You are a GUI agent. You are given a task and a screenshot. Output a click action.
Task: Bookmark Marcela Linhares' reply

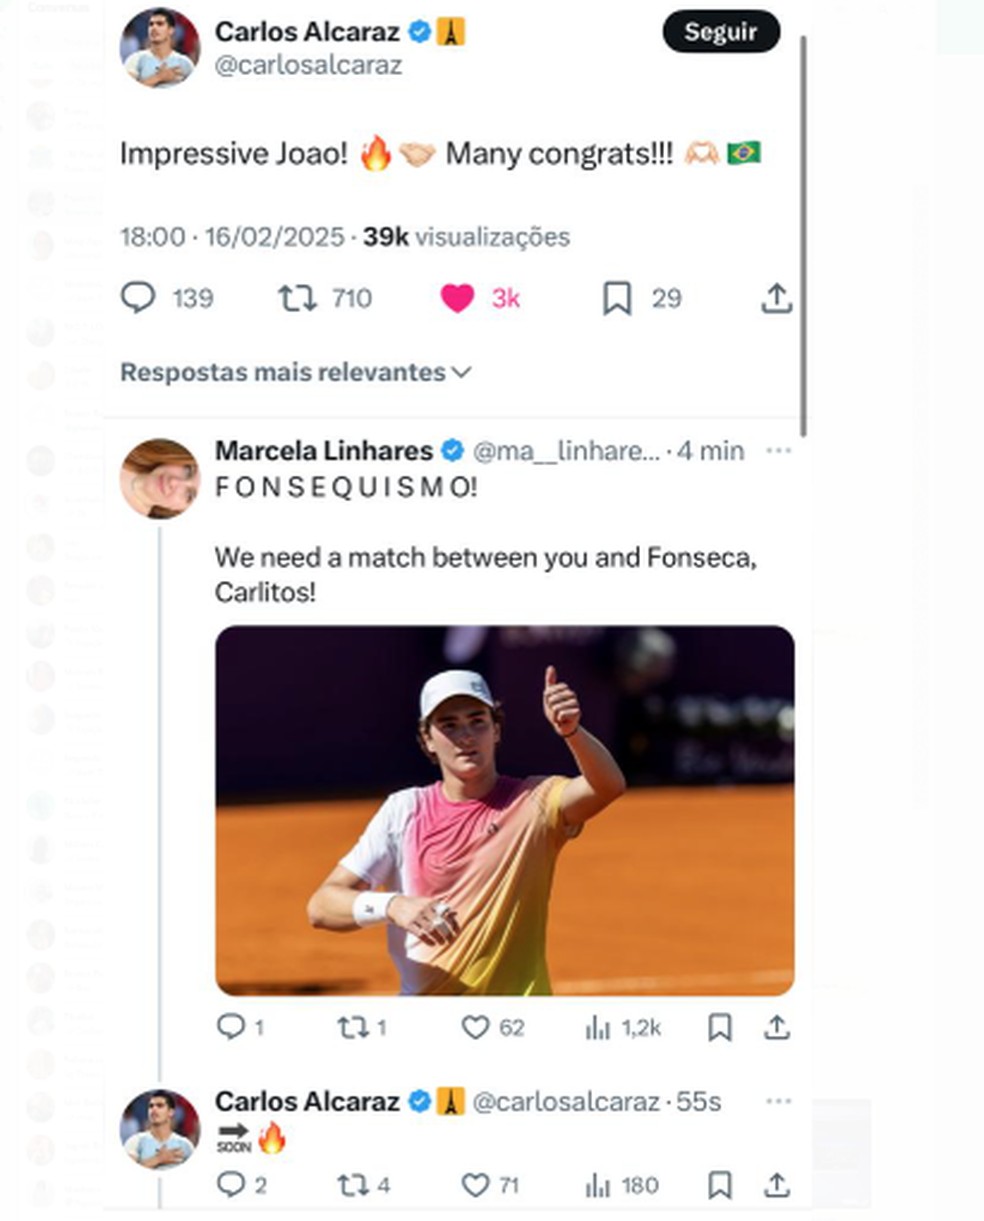pyautogui.click(x=719, y=1027)
